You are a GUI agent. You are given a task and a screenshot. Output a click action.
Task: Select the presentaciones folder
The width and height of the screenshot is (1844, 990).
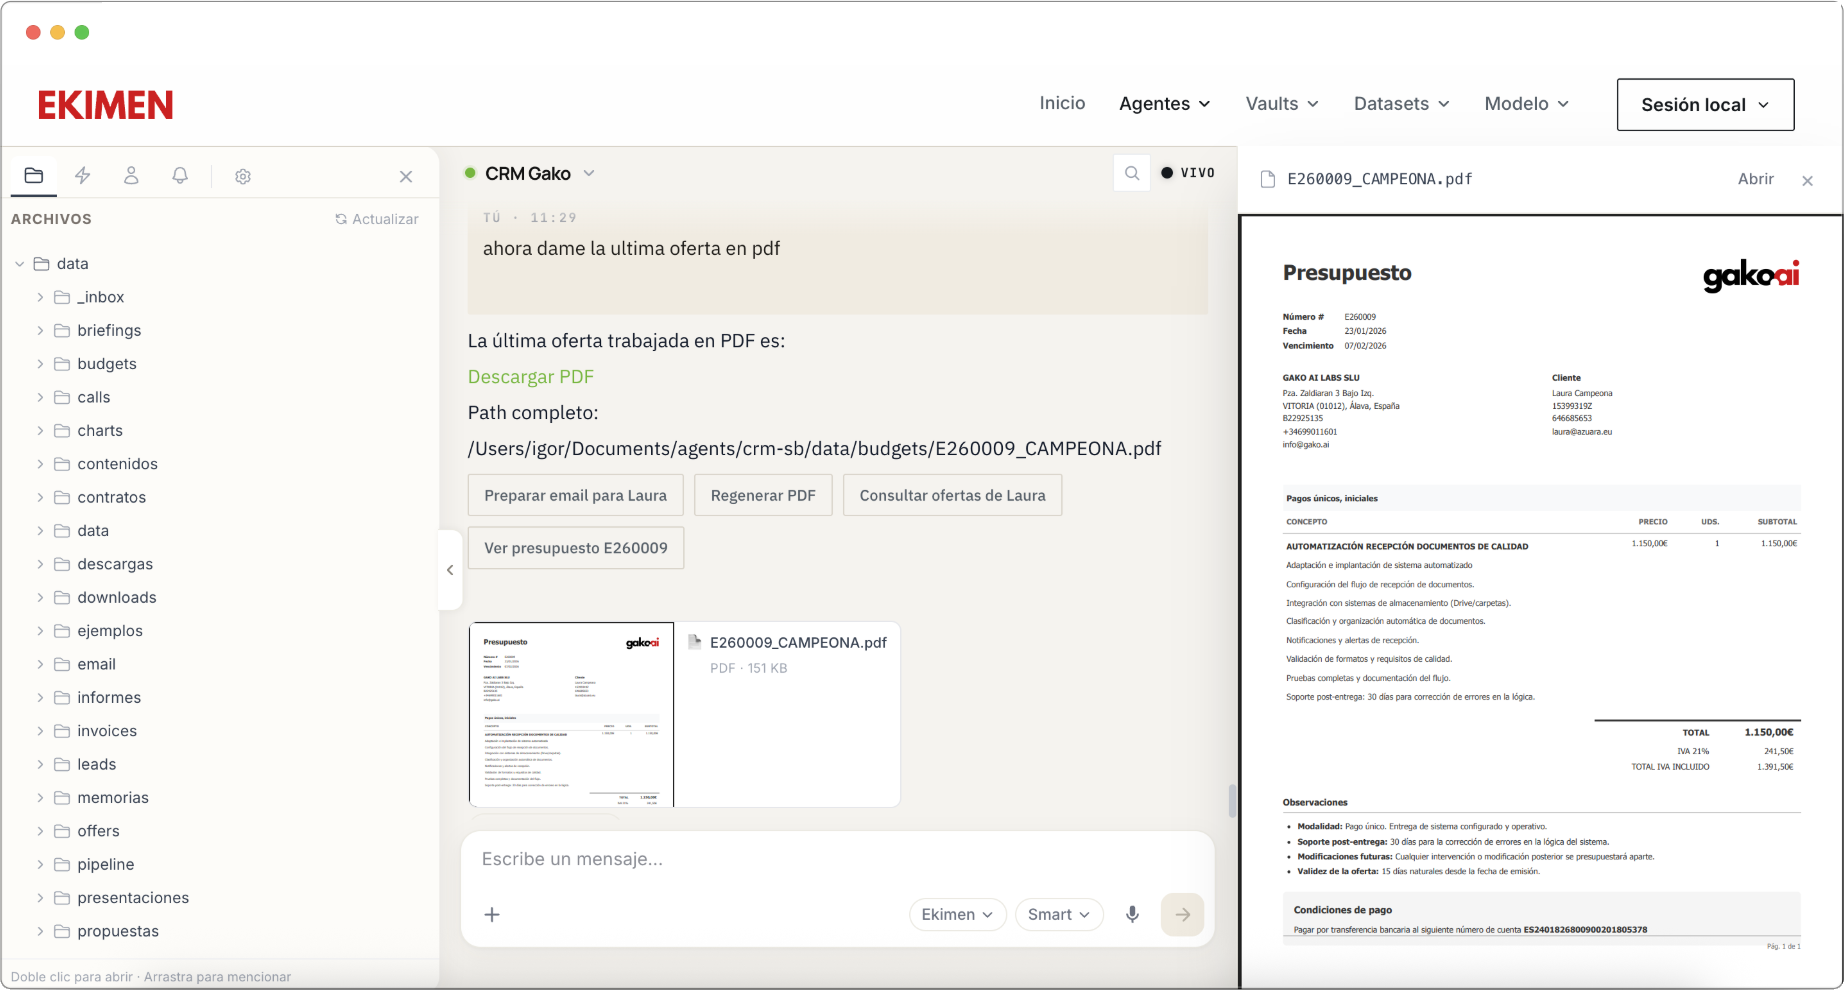(x=133, y=898)
